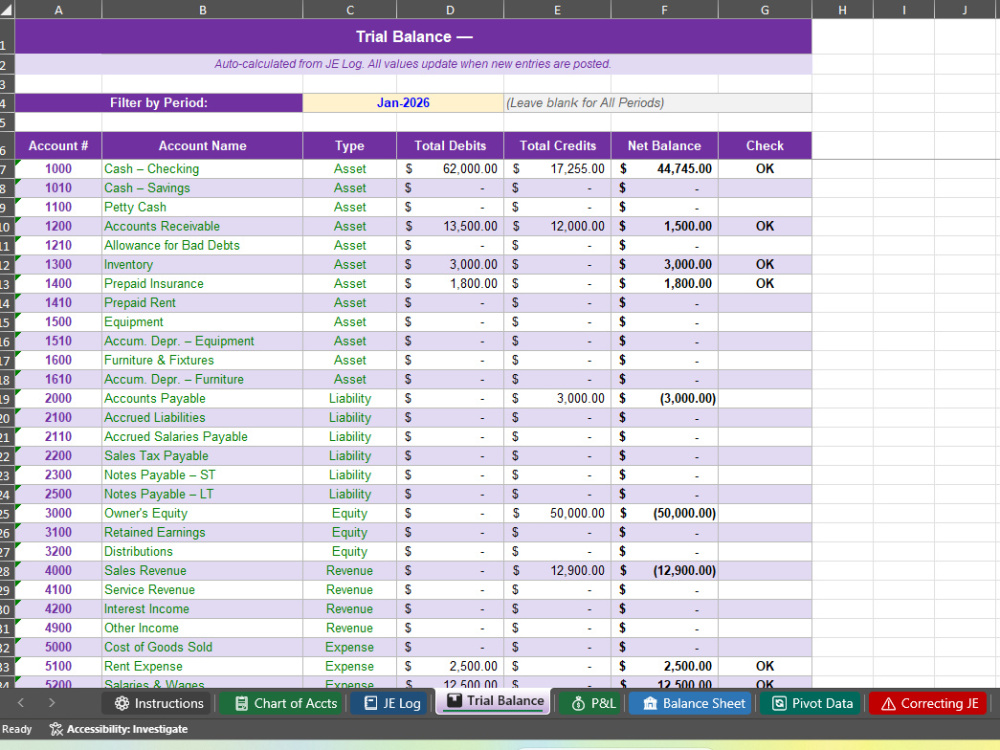
Task: Select the Prepaid Insurance cell
Action: [202, 284]
